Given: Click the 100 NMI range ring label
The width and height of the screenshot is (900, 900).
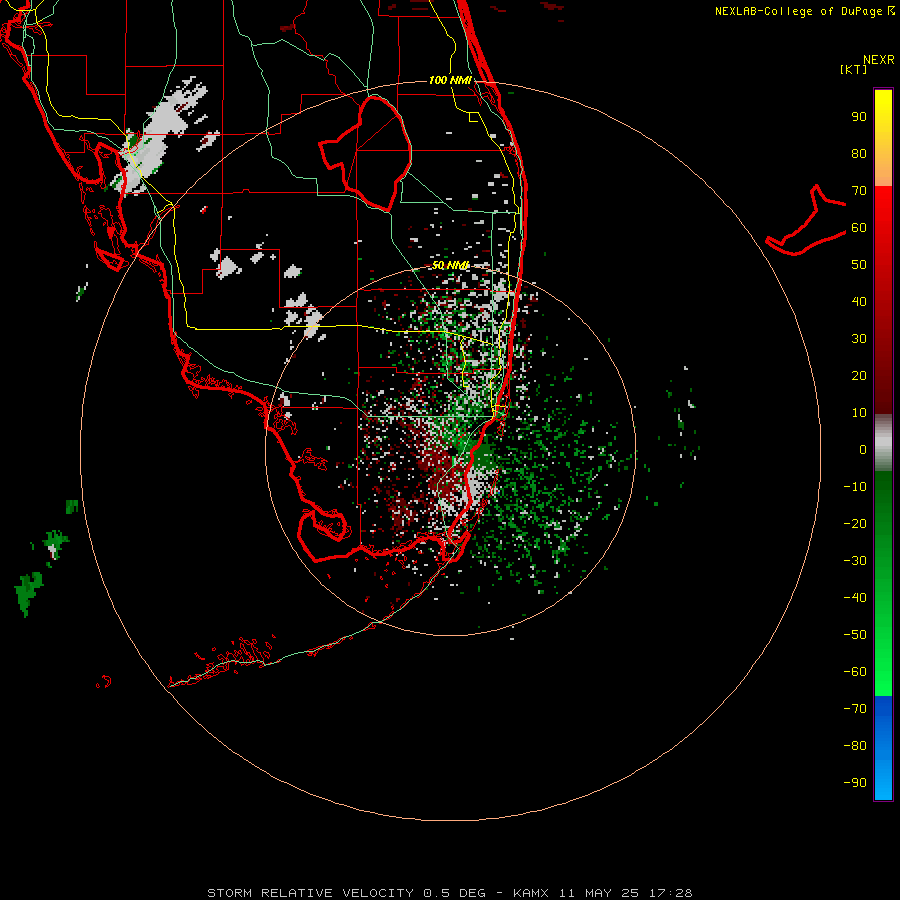Looking at the screenshot, I should pos(450,80).
